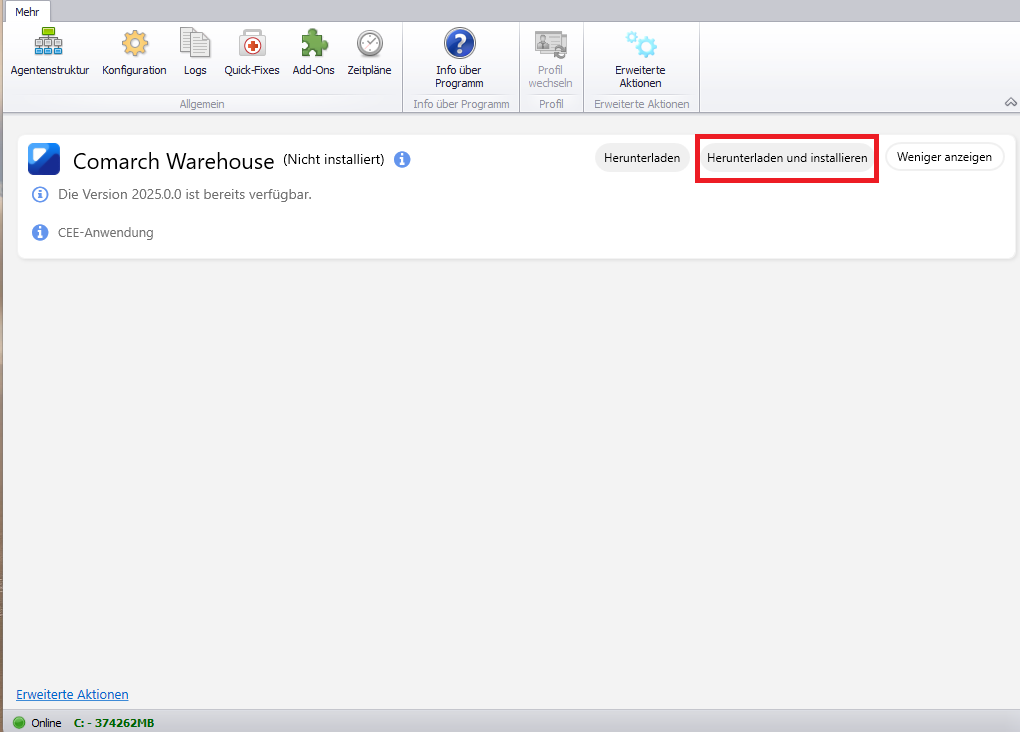Image resolution: width=1020 pixels, height=732 pixels.
Task: Click the C: - 374262MB disk space text
Action: tap(114, 723)
